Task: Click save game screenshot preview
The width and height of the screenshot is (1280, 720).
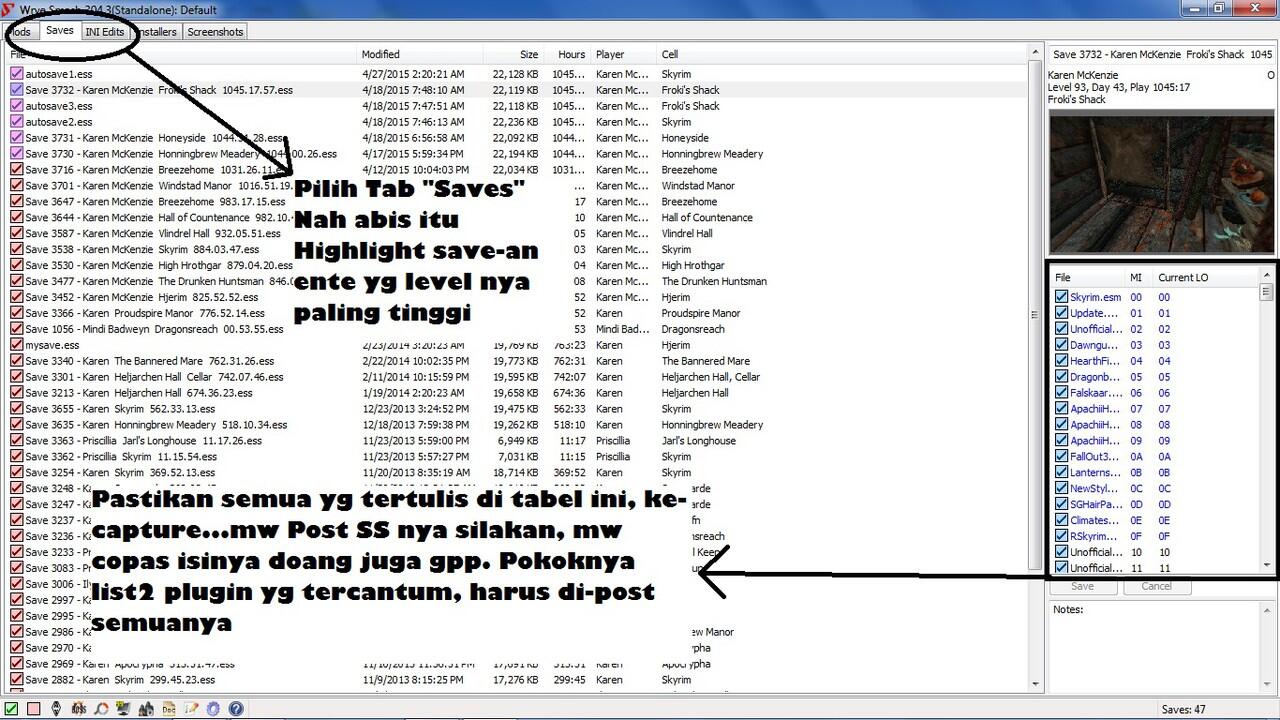Action: 1162,181
